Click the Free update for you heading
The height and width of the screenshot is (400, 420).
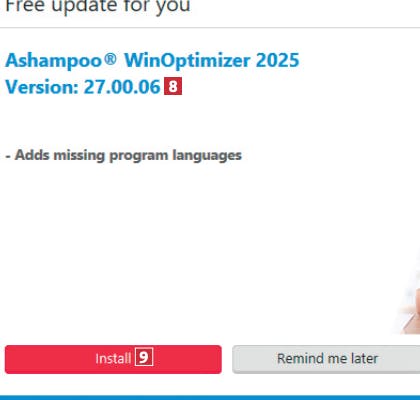[x=98, y=6]
